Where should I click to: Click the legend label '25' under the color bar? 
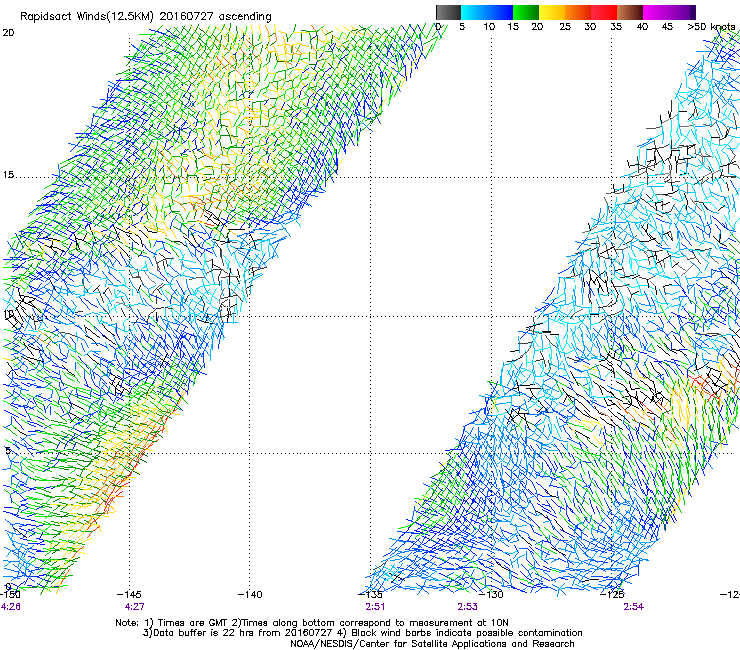click(x=565, y=26)
